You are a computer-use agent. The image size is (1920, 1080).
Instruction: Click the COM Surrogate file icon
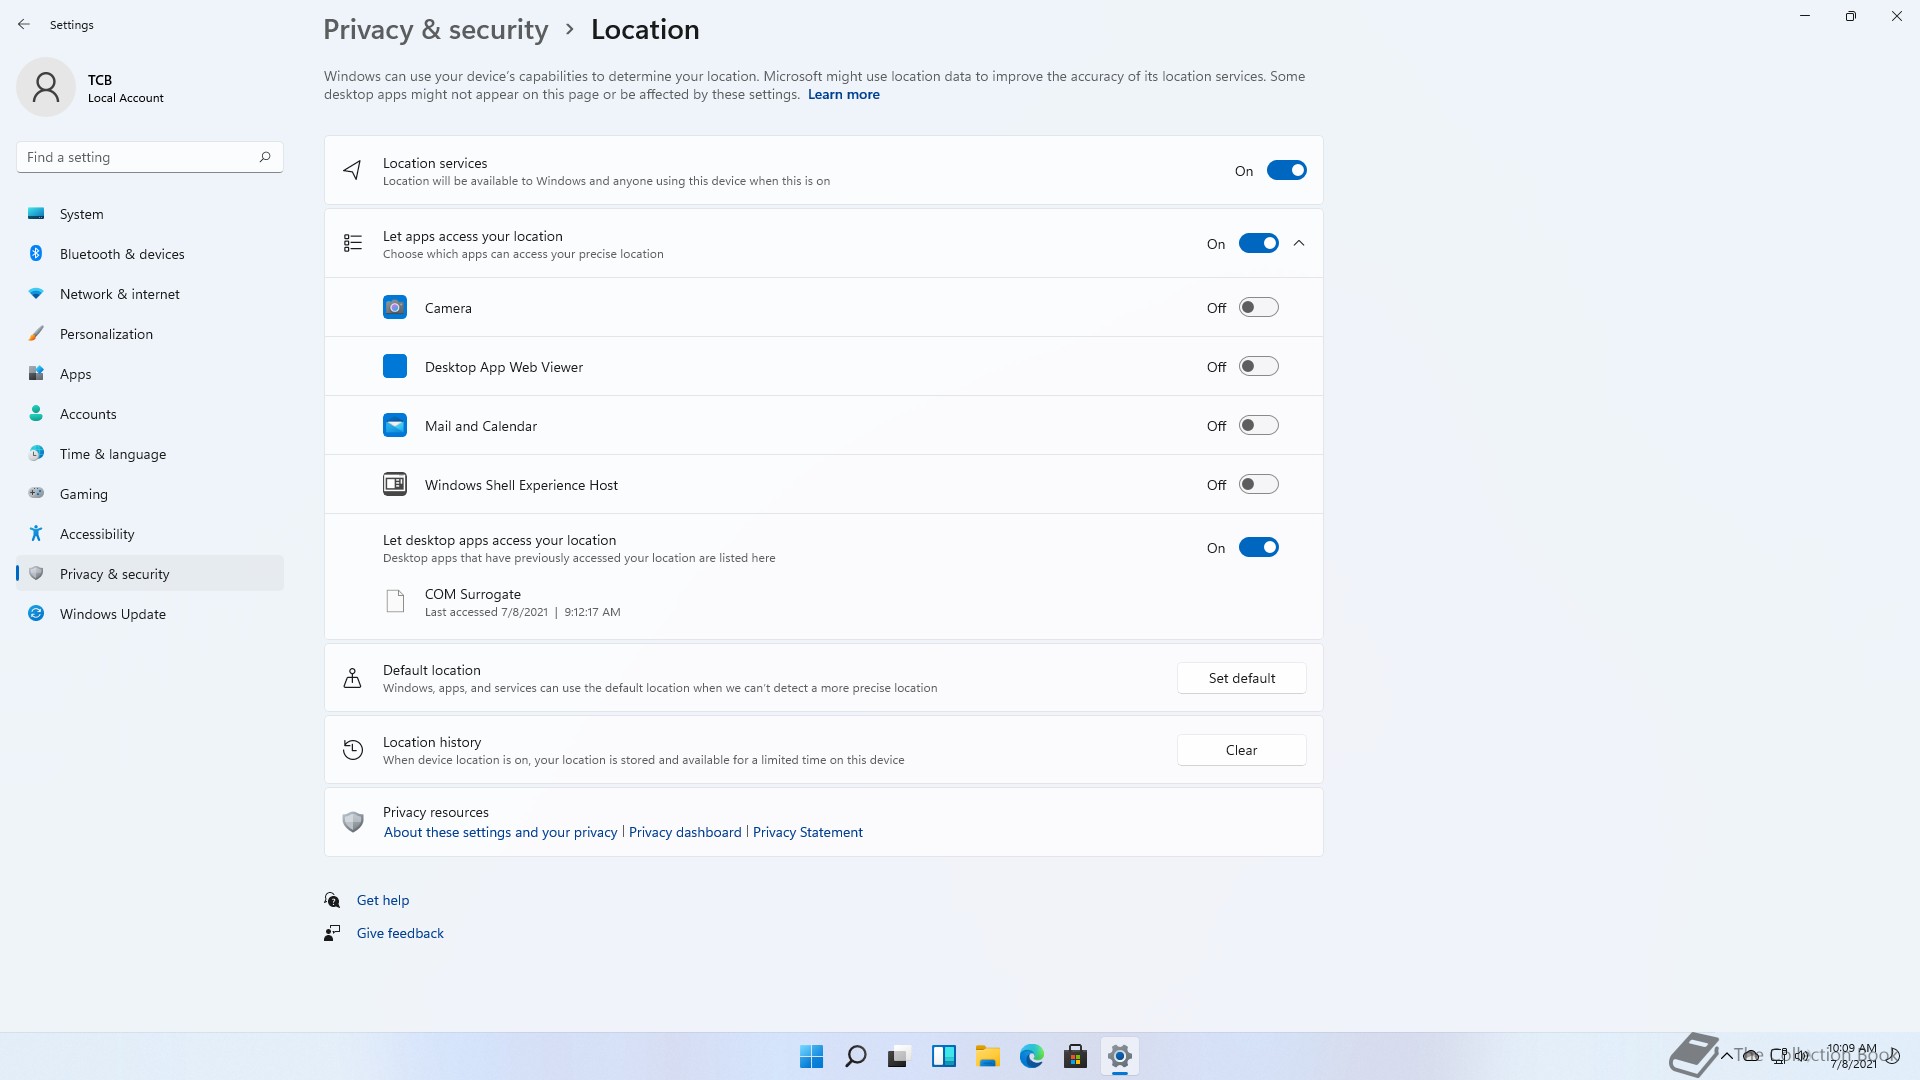coord(395,601)
